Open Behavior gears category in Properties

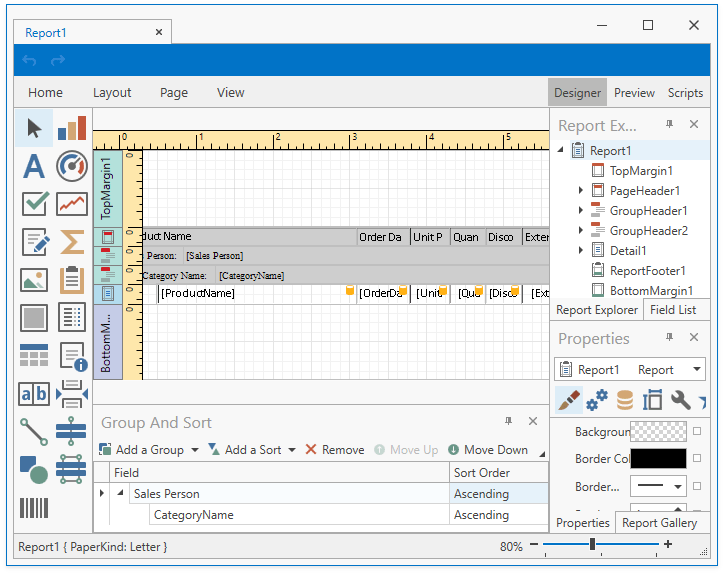point(597,400)
